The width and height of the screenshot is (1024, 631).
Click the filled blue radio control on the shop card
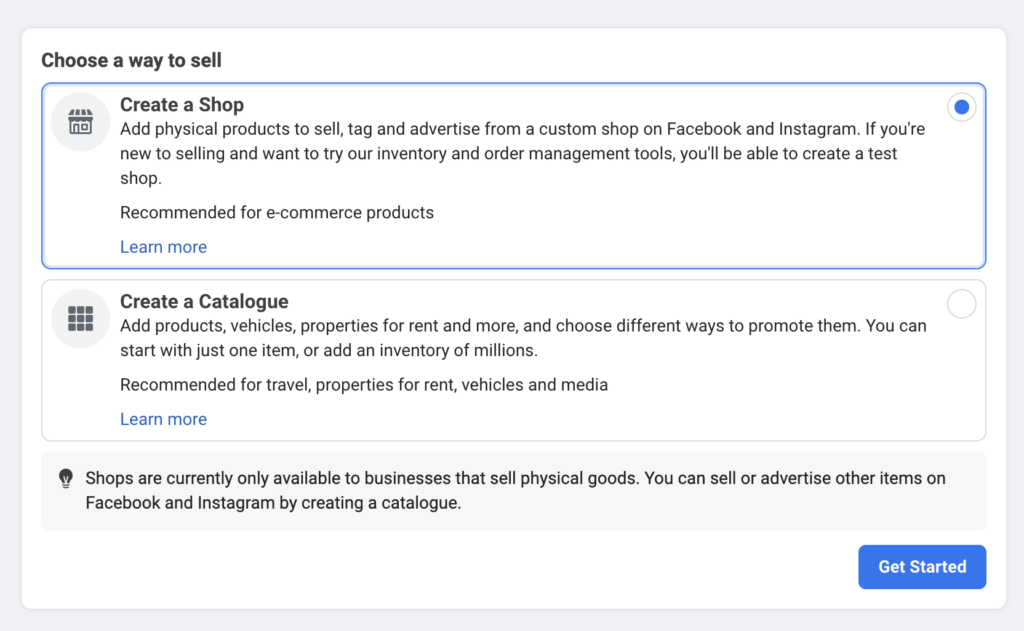(x=961, y=106)
